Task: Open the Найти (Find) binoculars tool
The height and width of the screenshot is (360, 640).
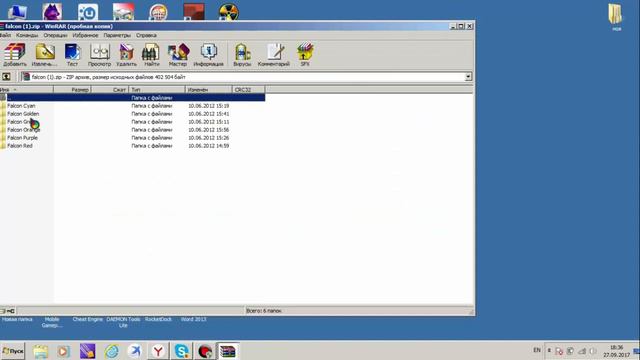Action: click(151, 55)
